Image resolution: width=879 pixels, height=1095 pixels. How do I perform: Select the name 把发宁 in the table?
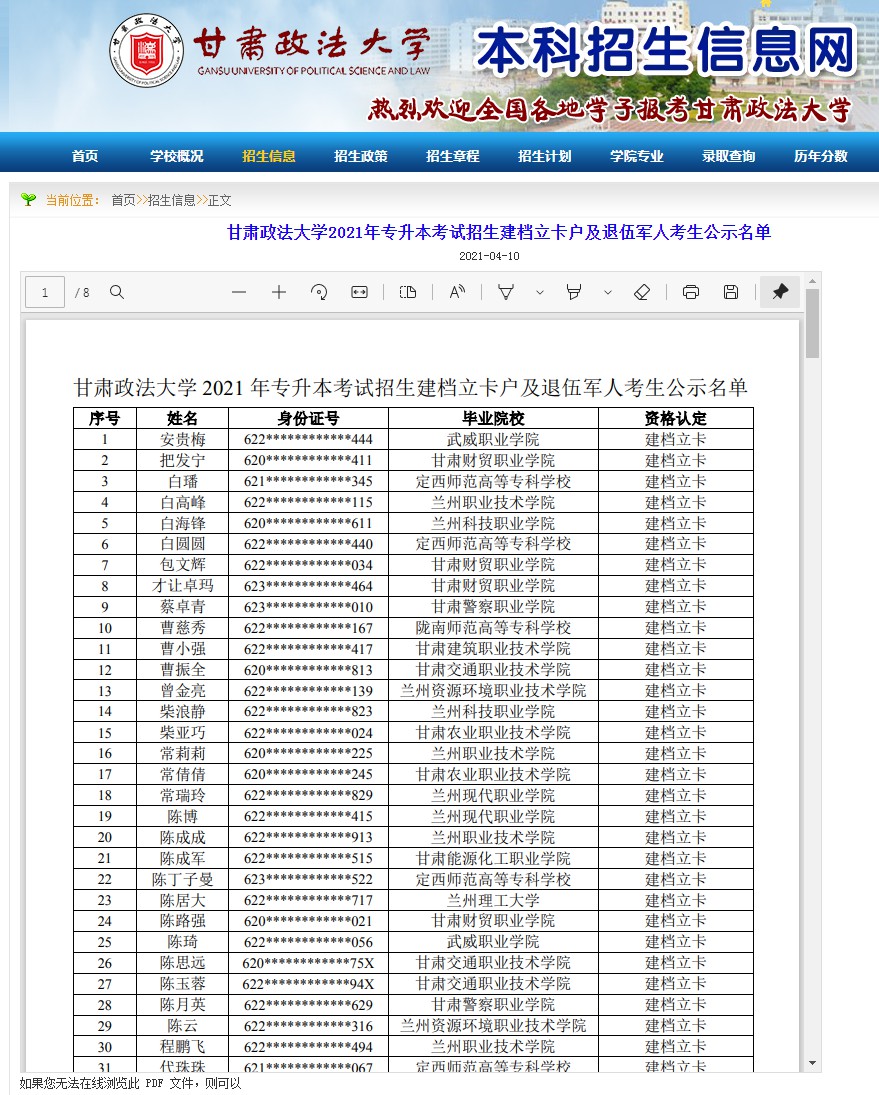coord(182,460)
